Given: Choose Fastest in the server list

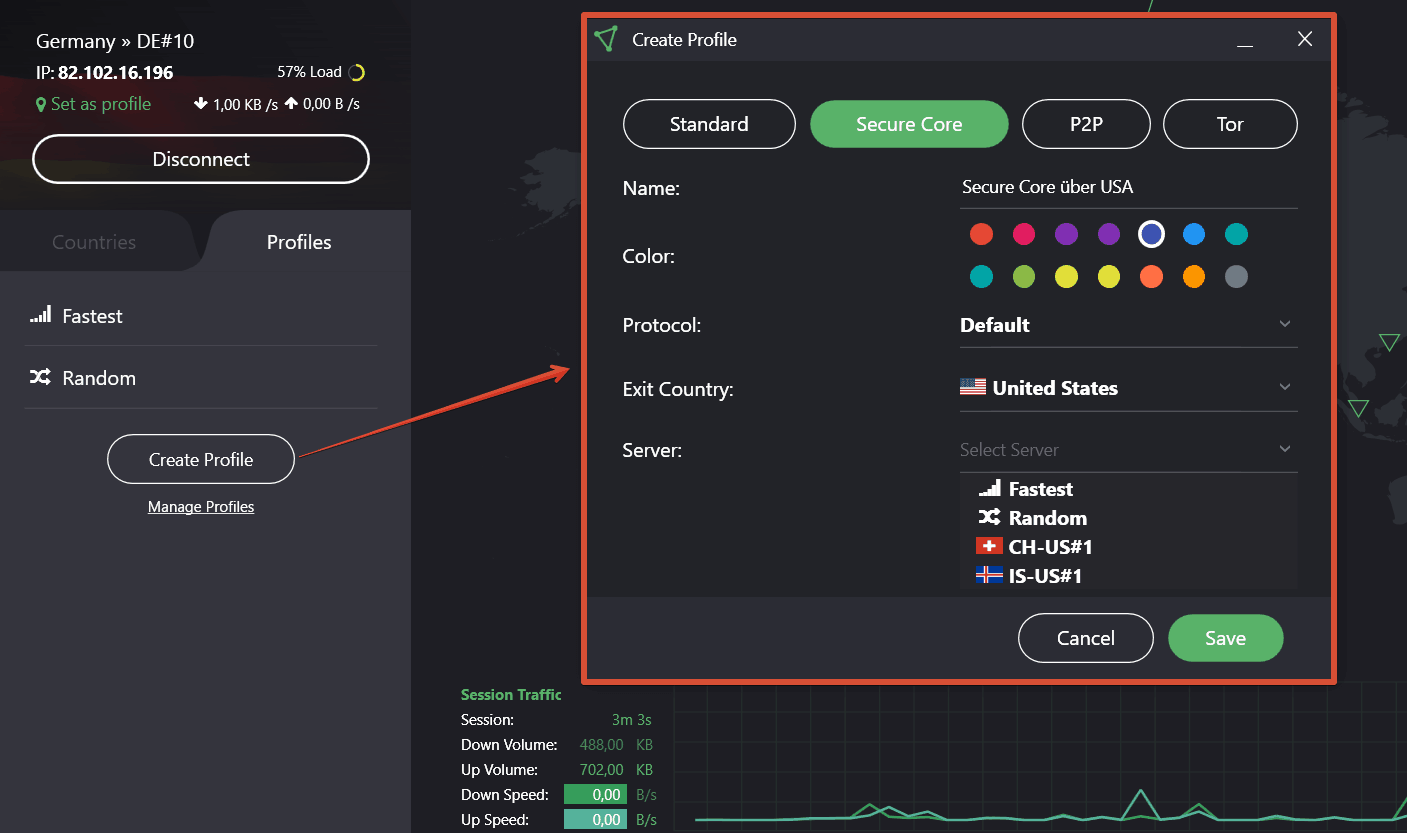Looking at the screenshot, I should [1128, 489].
